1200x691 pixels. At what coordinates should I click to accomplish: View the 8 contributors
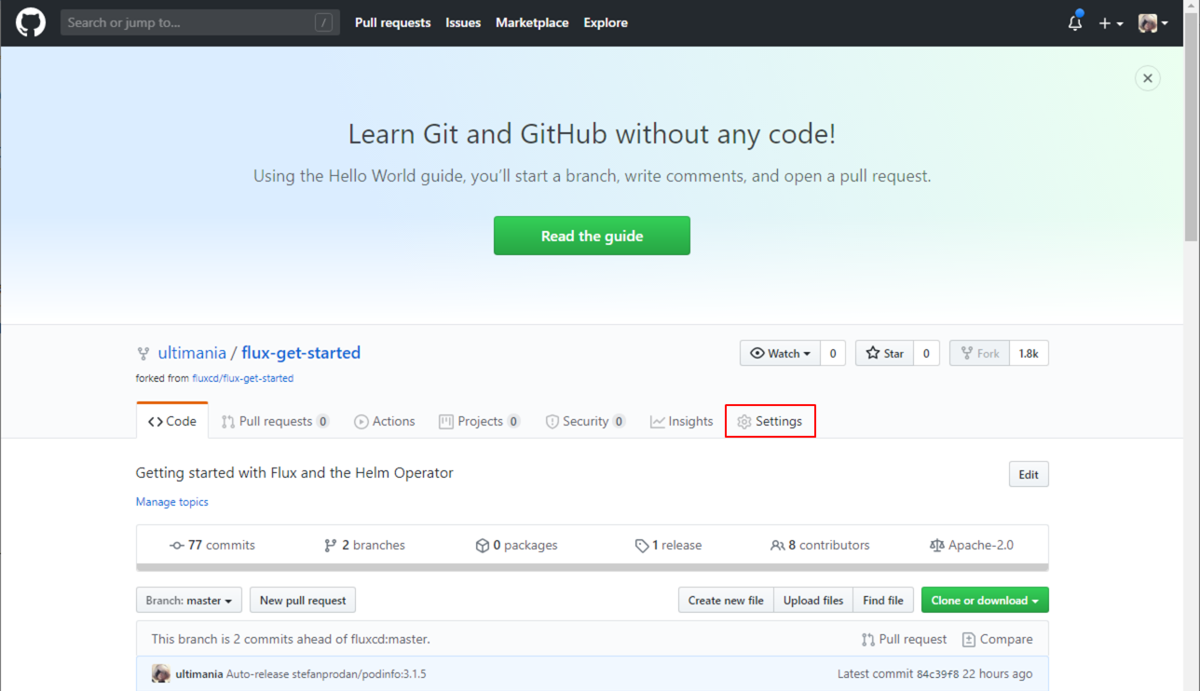(x=820, y=545)
